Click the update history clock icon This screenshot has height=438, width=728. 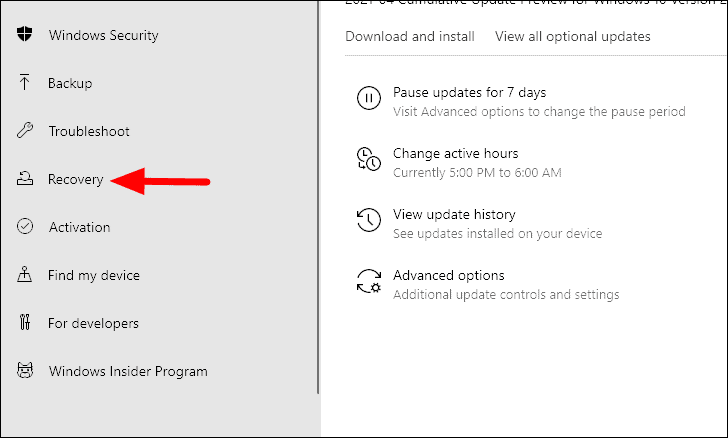pyautogui.click(x=369, y=220)
